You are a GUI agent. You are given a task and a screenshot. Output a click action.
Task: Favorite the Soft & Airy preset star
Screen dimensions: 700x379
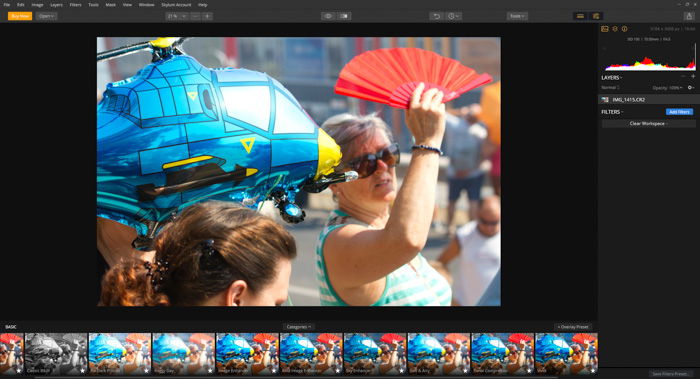pos(465,370)
